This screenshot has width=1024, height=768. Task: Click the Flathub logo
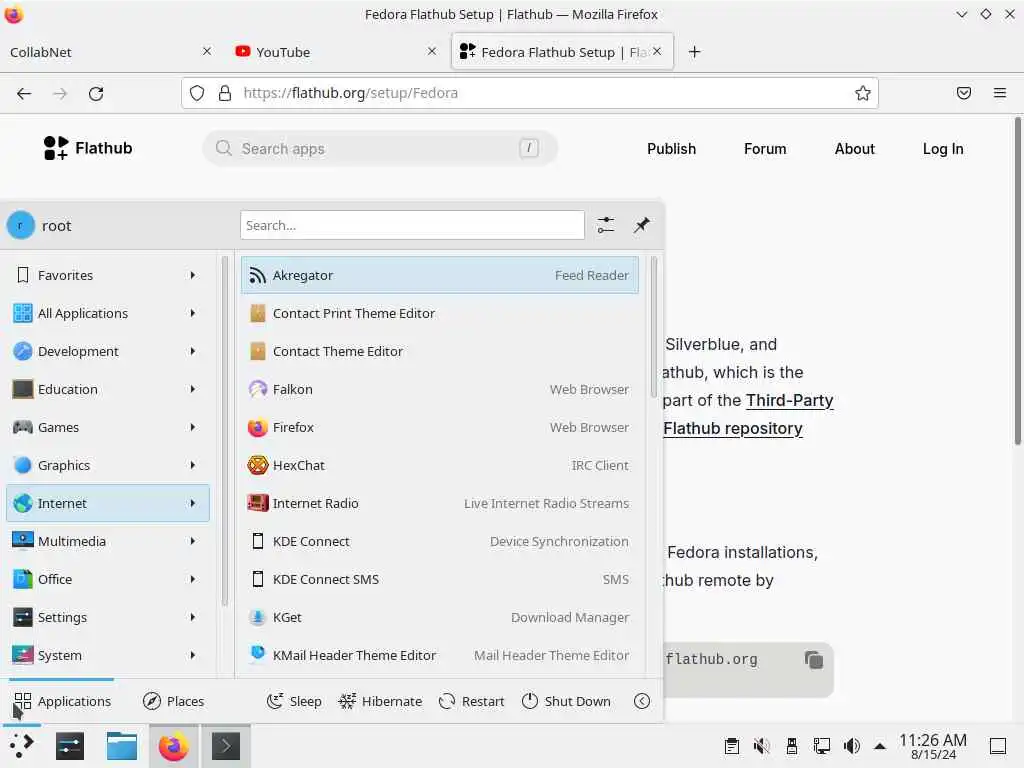[x=88, y=148]
